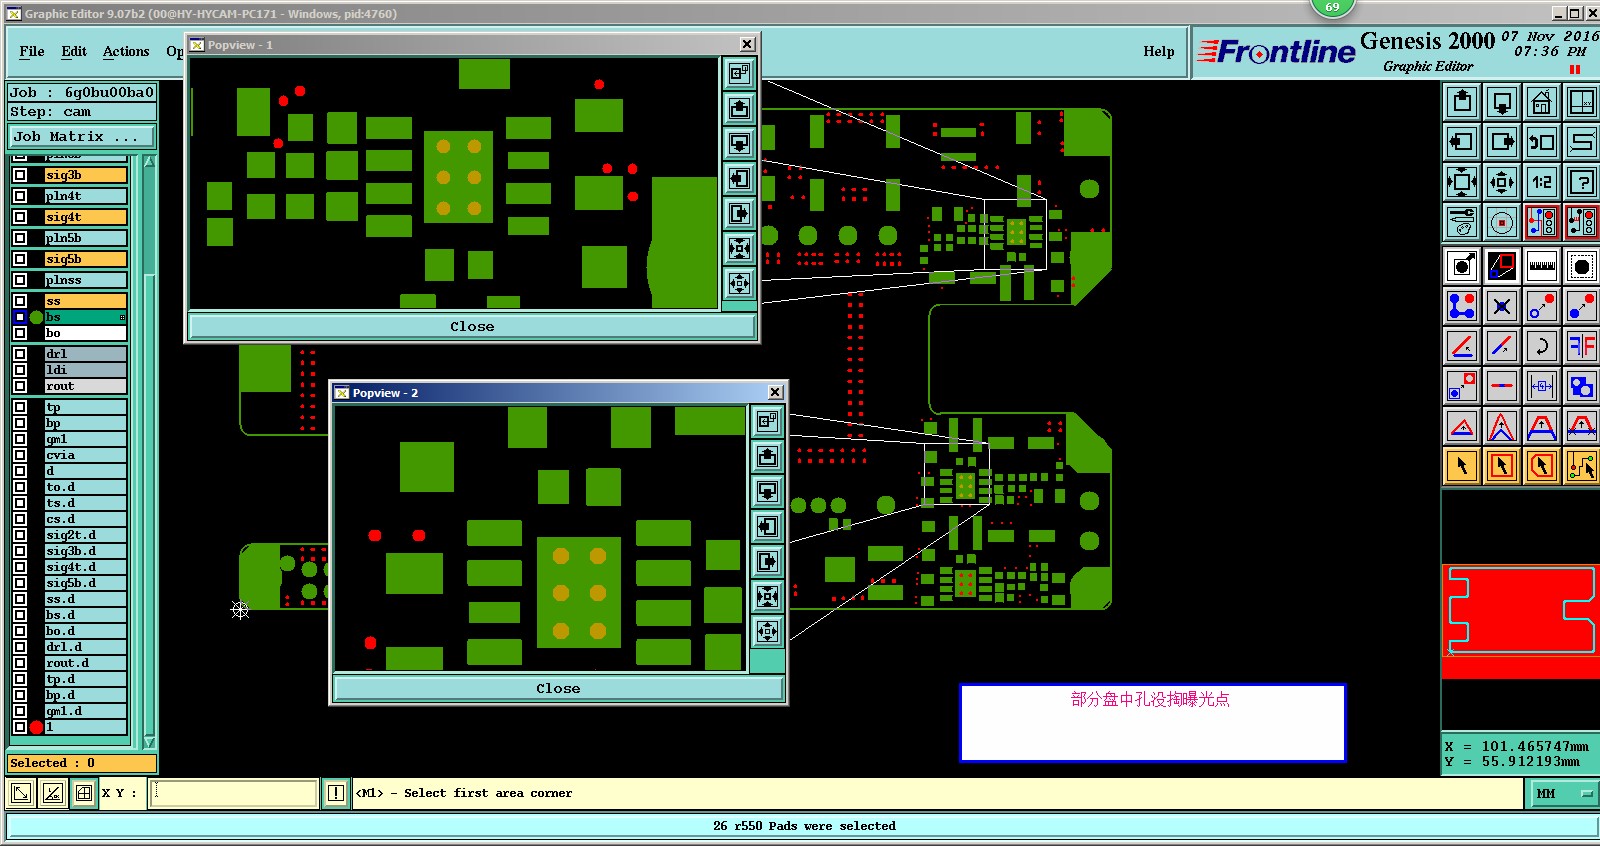
Task: Toggle the sig3b layer display checkbox
Action: pyautogui.click(x=20, y=175)
